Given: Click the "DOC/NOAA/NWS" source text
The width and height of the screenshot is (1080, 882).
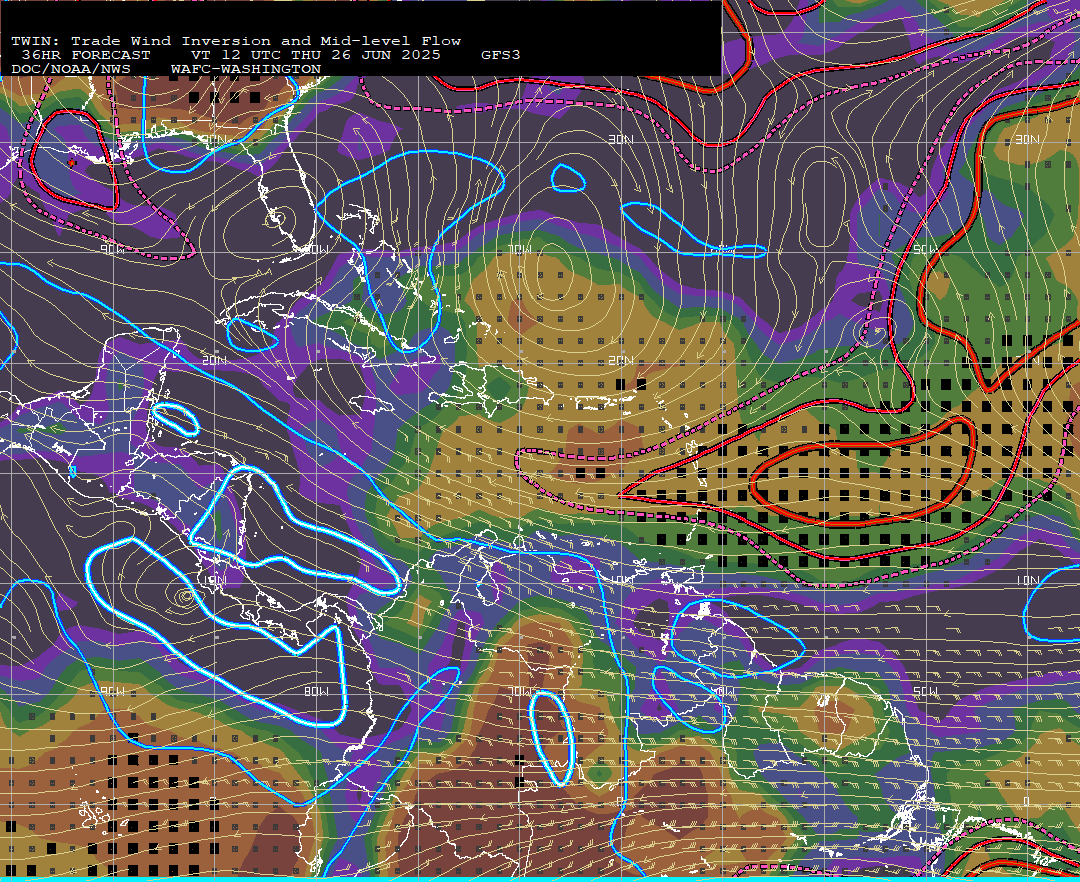Looking at the screenshot, I should [70, 70].
